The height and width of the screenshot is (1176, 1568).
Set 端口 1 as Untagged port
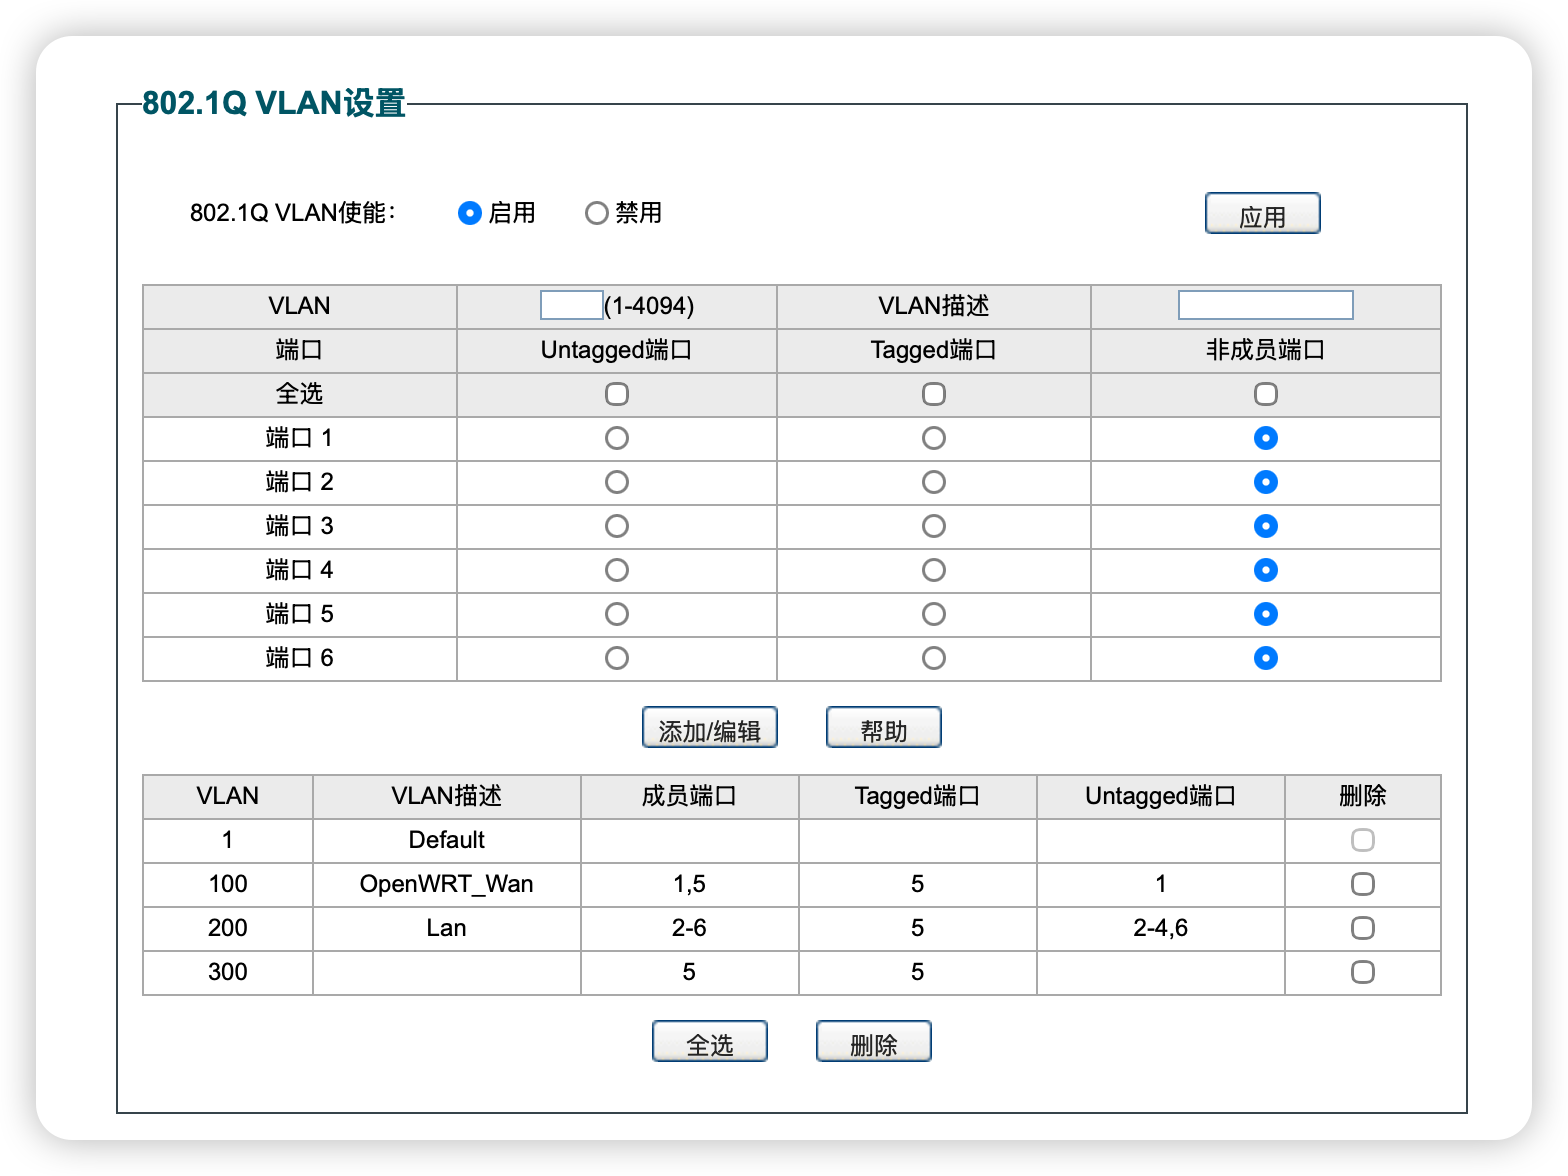click(x=617, y=438)
